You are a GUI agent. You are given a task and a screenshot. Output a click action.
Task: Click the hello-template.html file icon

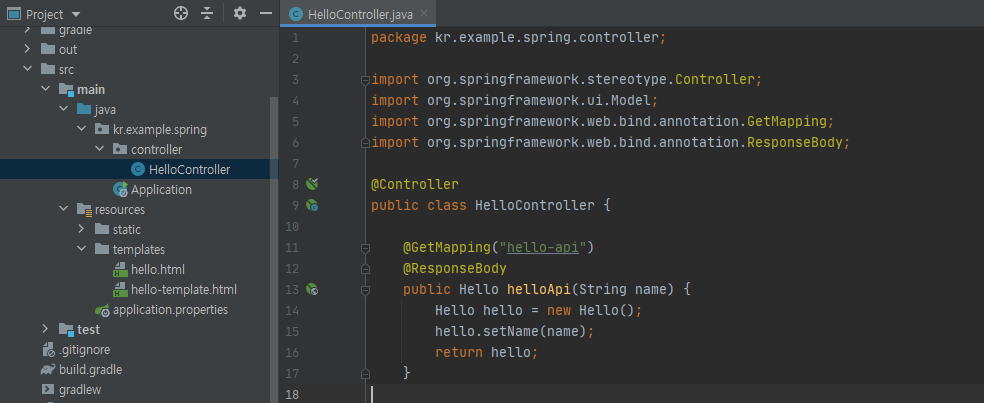(x=120, y=290)
